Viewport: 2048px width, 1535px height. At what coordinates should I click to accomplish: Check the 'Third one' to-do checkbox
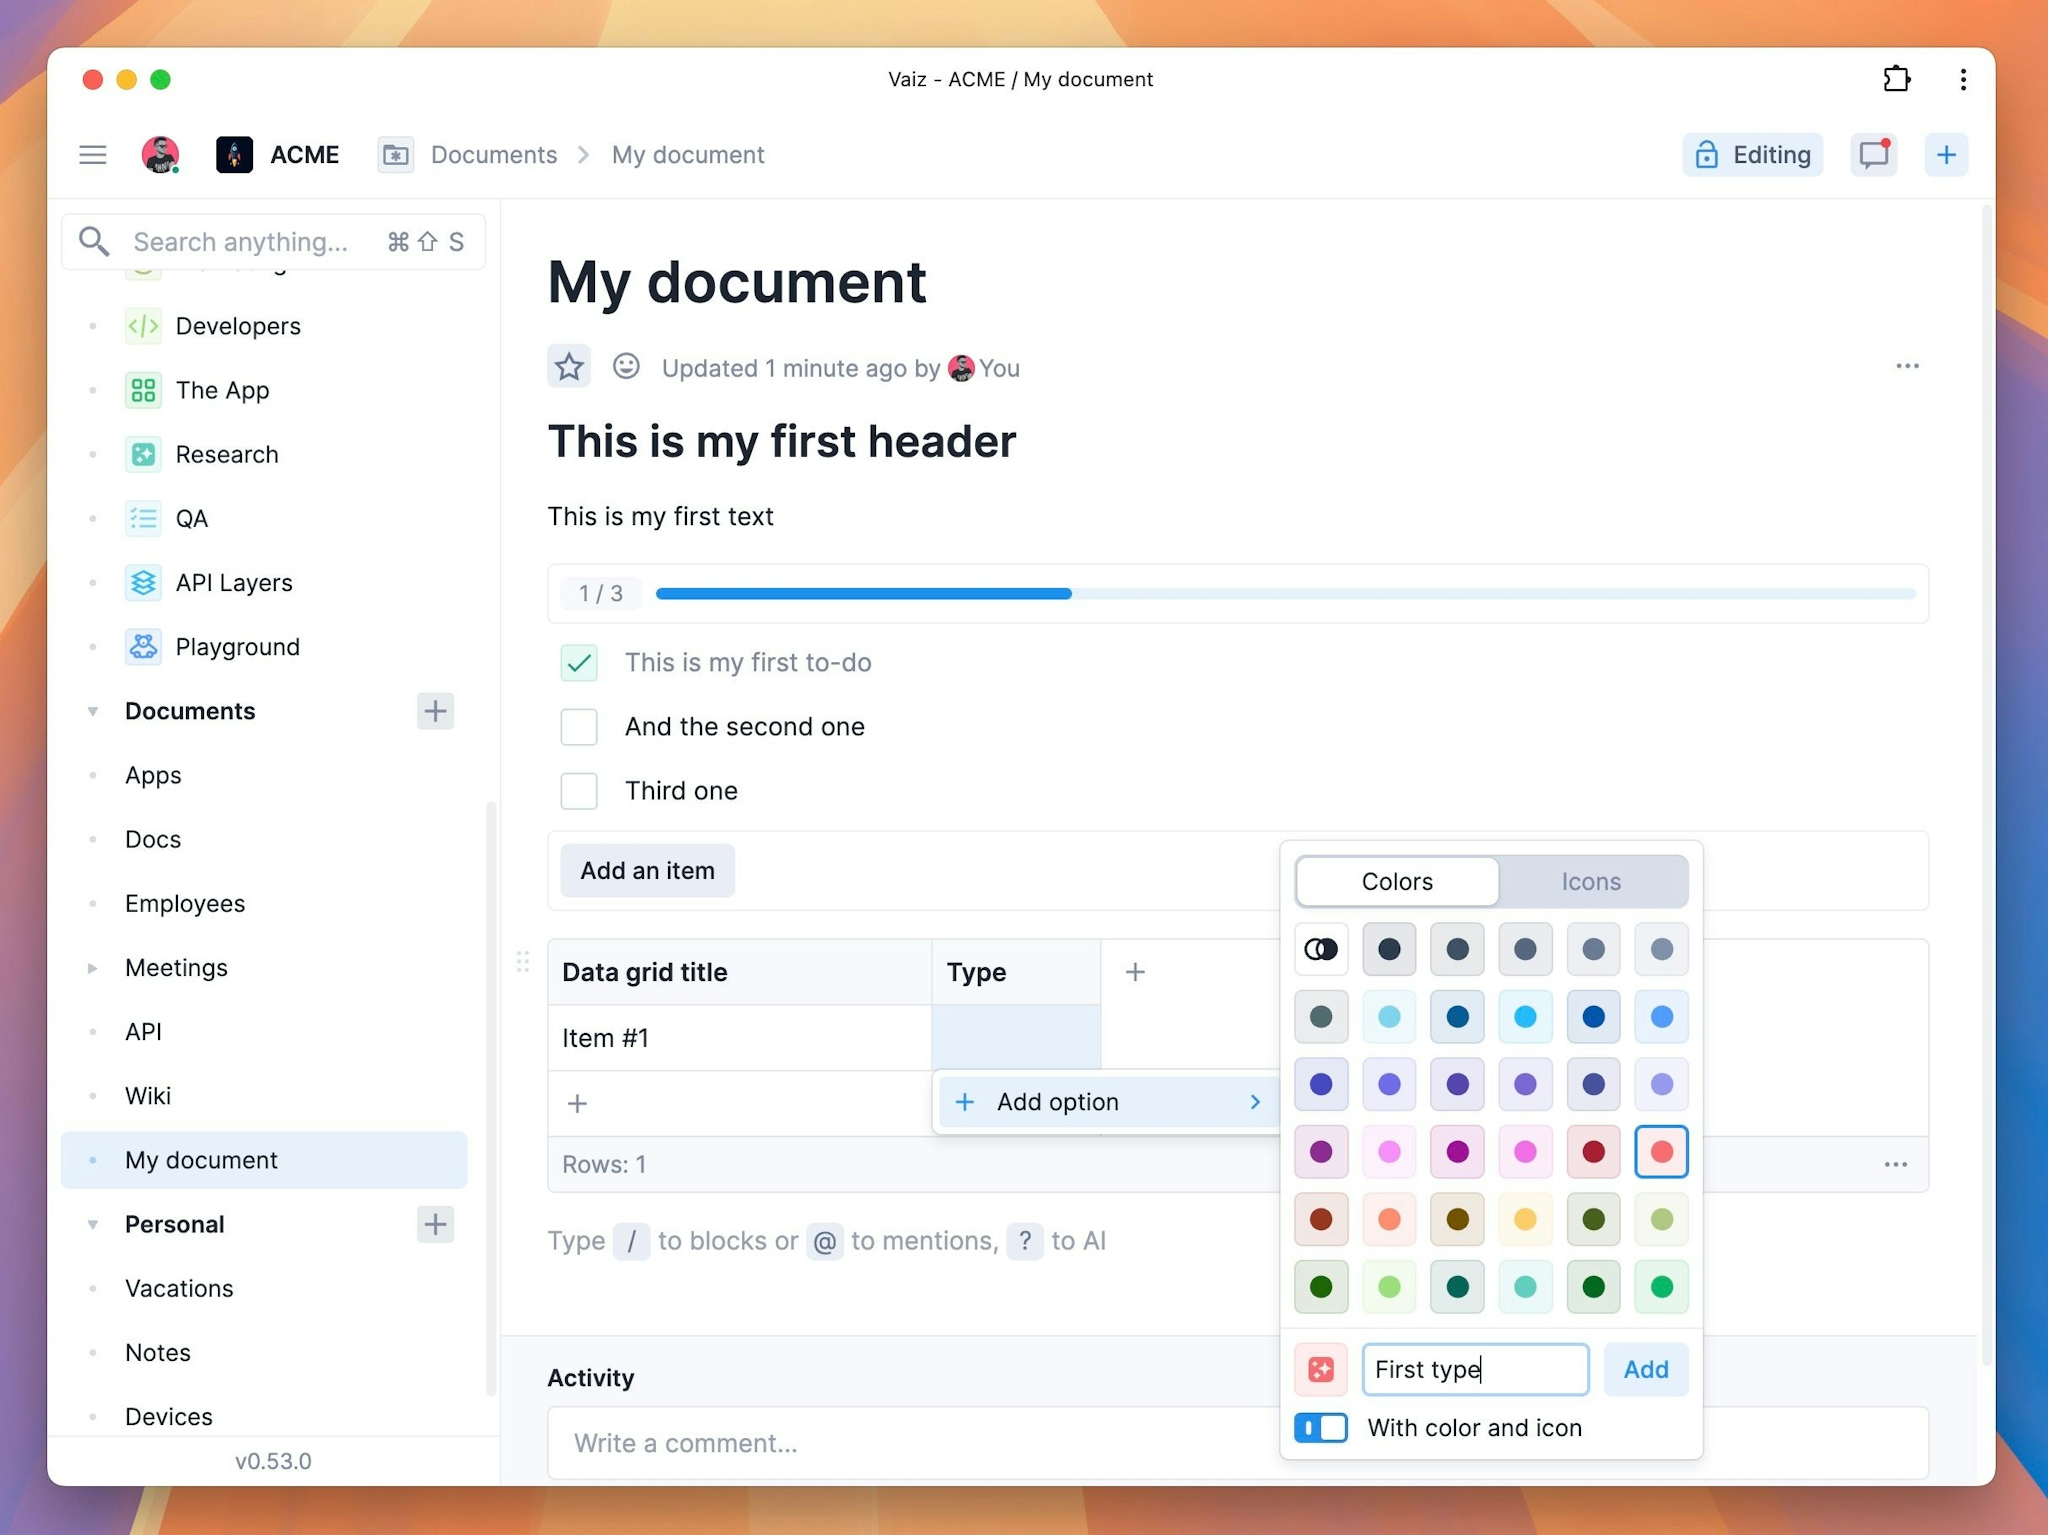pos(579,790)
